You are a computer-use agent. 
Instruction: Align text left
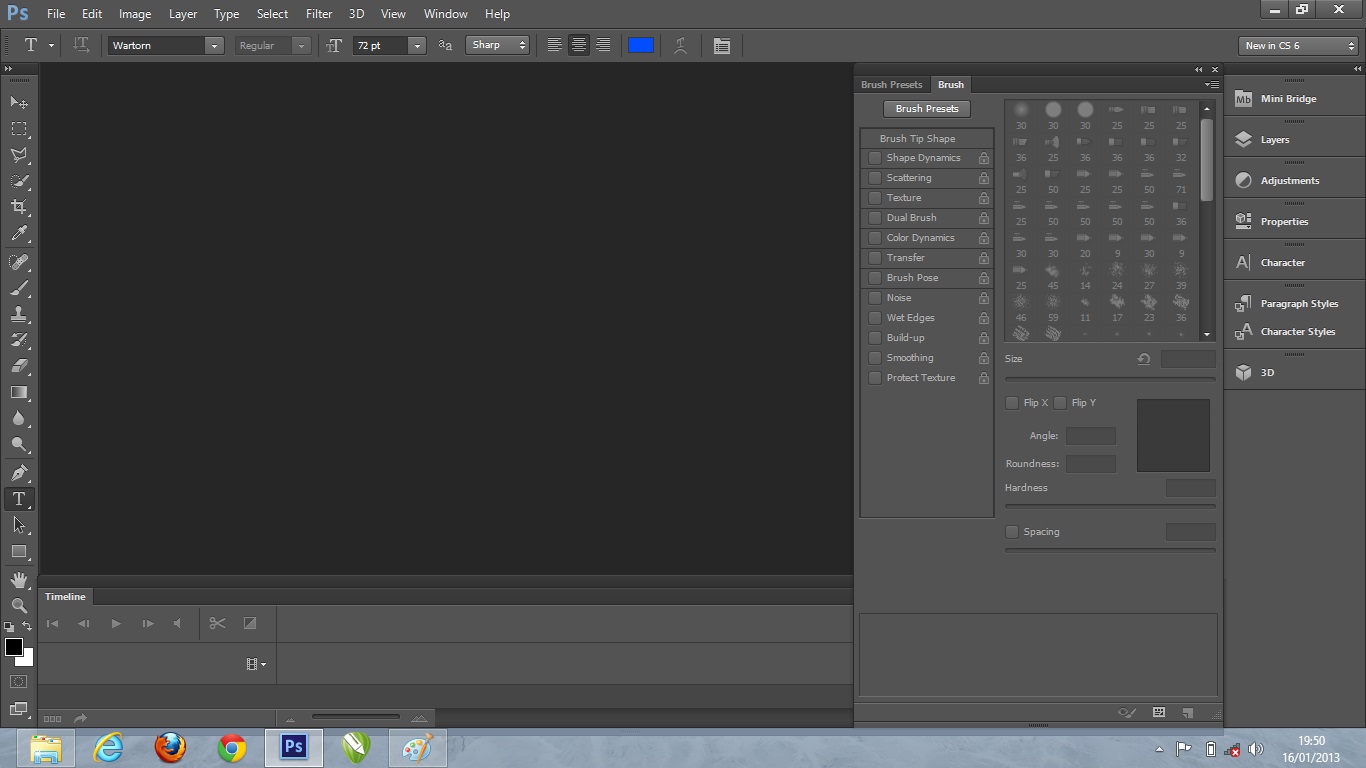pyautogui.click(x=554, y=45)
